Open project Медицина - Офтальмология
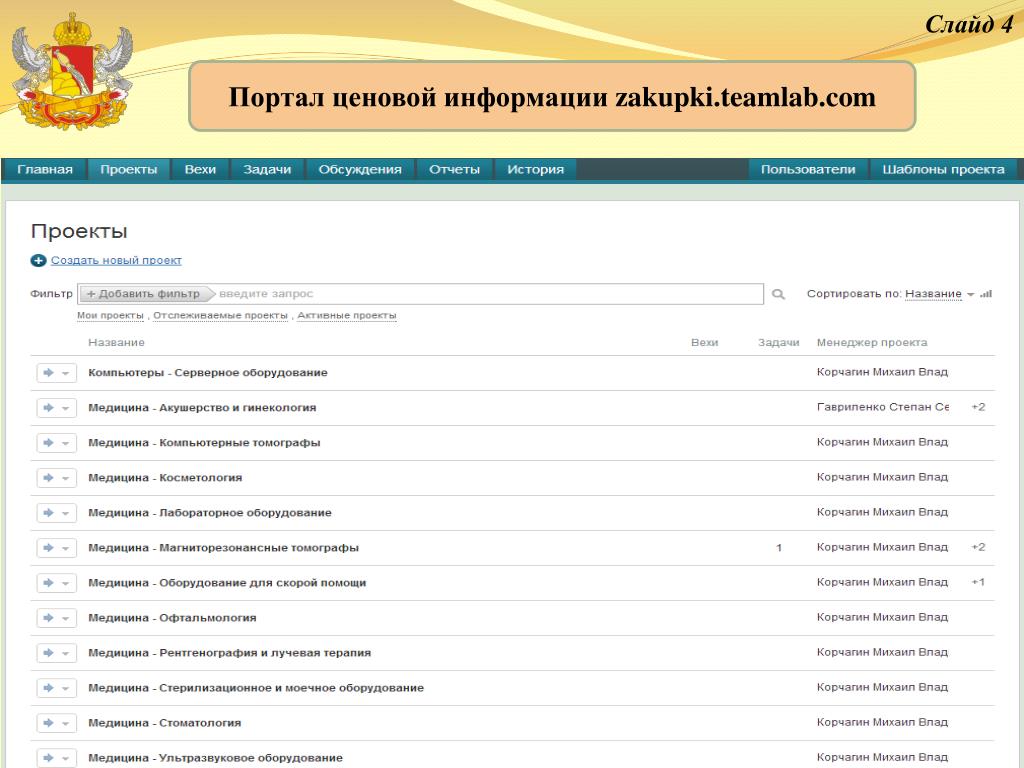This screenshot has width=1024, height=768. (172, 618)
